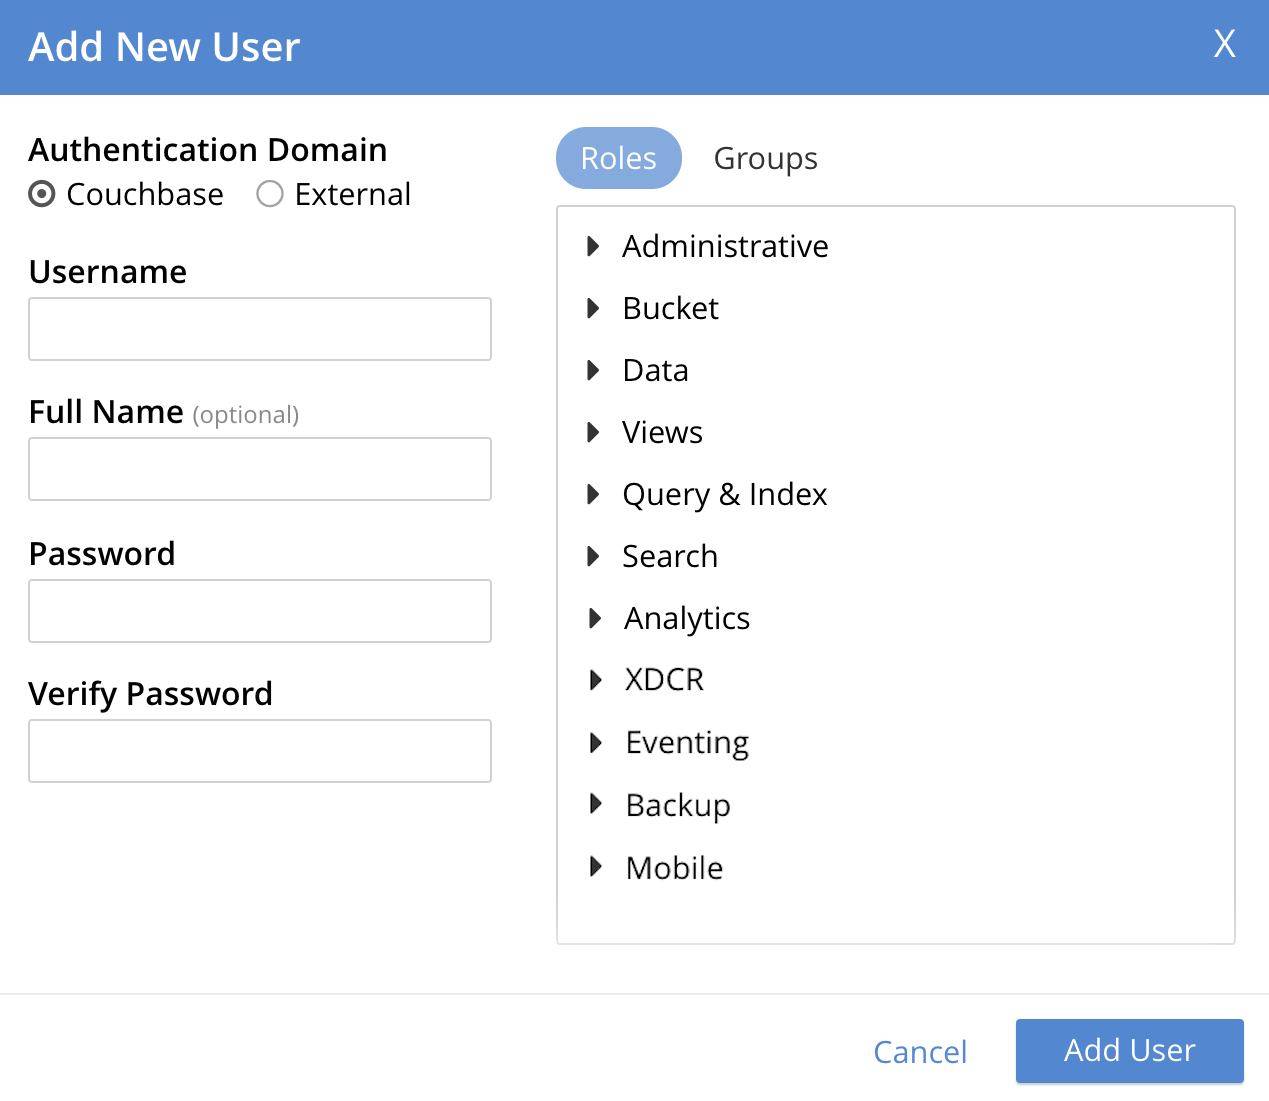The width and height of the screenshot is (1269, 1101).
Task: Expand the Views roles category
Action: (x=594, y=432)
